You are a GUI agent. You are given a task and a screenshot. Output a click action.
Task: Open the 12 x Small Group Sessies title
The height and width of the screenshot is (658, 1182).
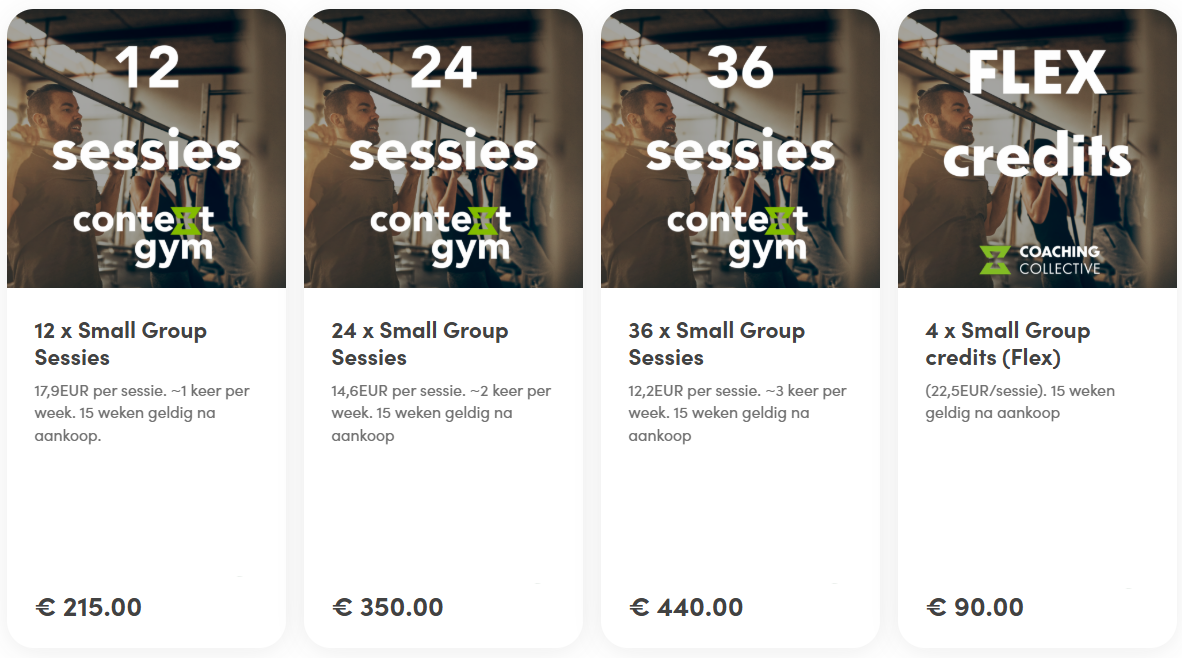[121, 344]
